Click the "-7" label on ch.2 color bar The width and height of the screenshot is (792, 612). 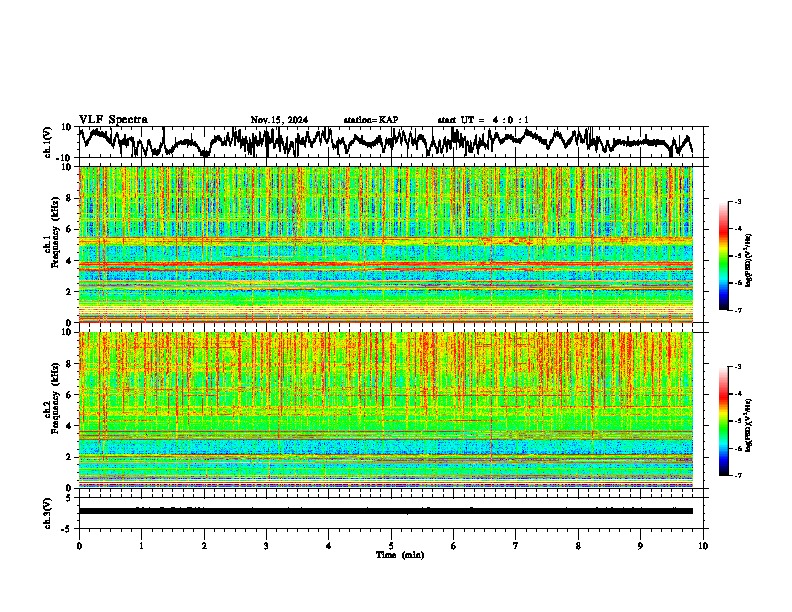pos(738,475)
